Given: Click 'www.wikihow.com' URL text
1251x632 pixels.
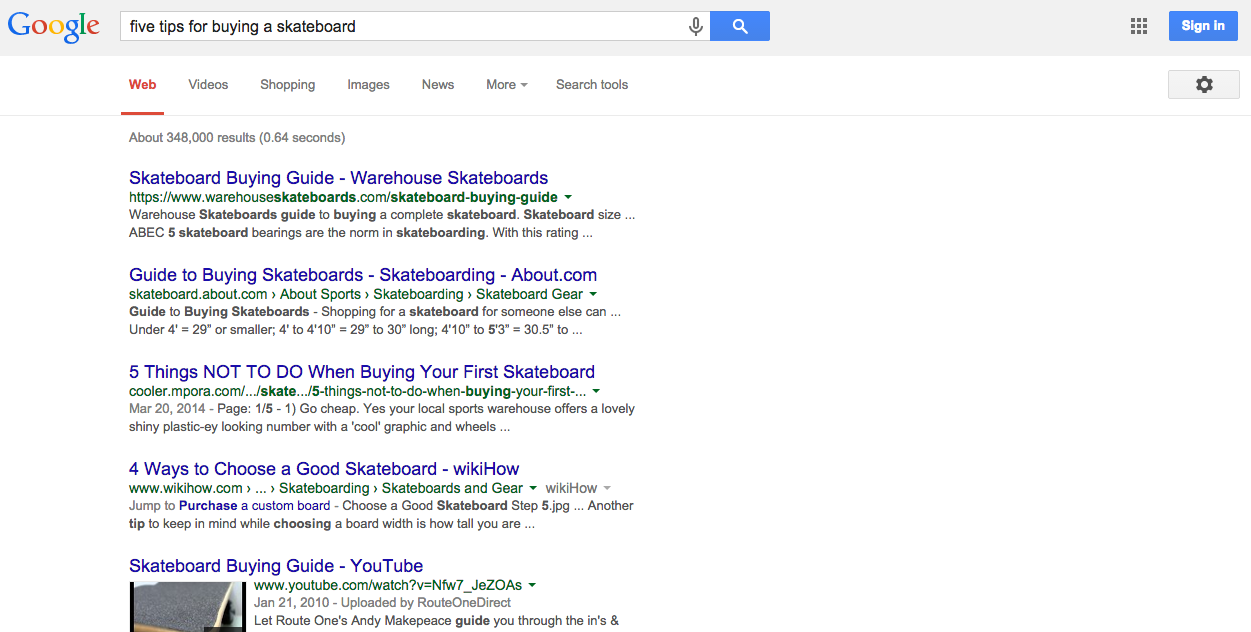Looking at the screenshot, I should pos(186,488).
